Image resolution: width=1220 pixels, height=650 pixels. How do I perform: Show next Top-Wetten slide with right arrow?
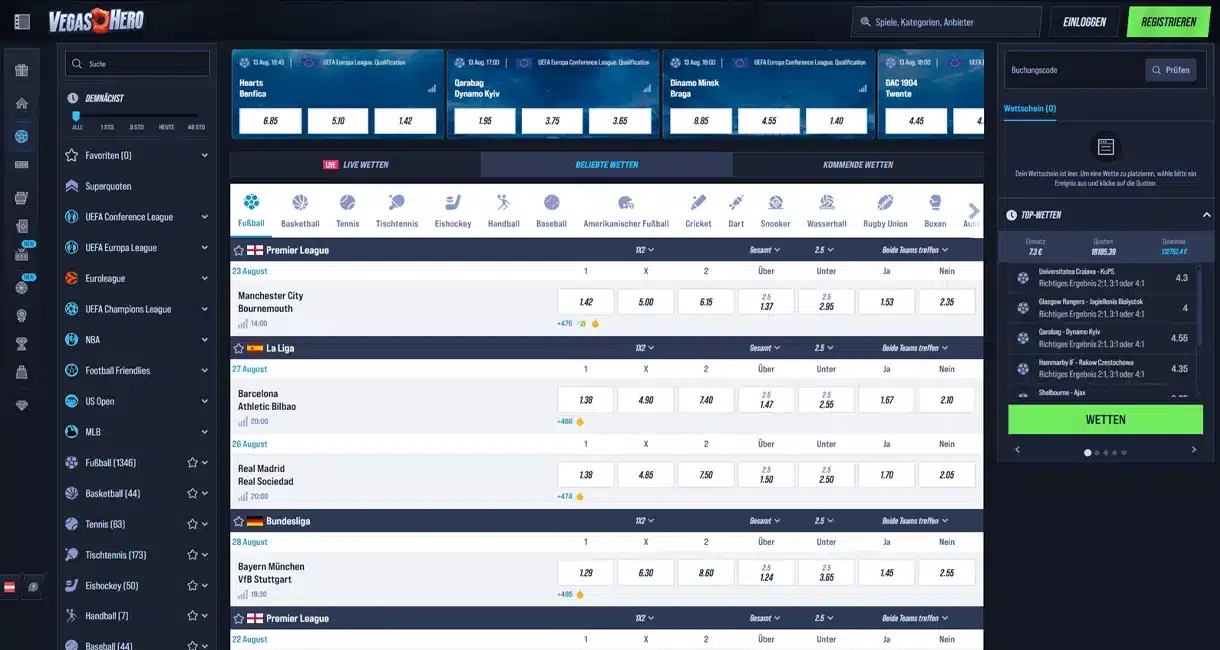1193,450
